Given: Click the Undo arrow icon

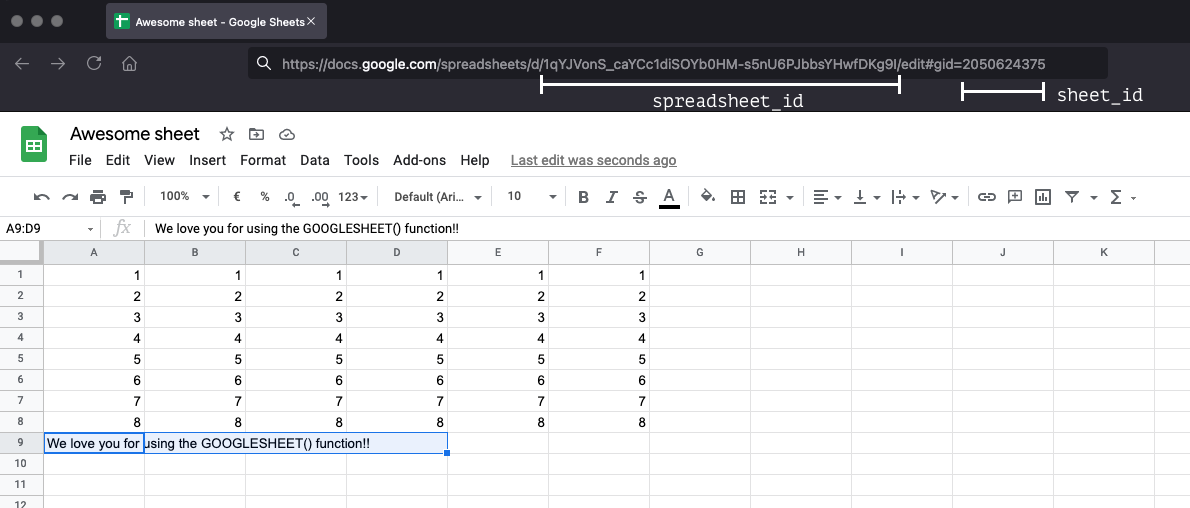Looking at the screenshot, I should (x=42, y=197).
